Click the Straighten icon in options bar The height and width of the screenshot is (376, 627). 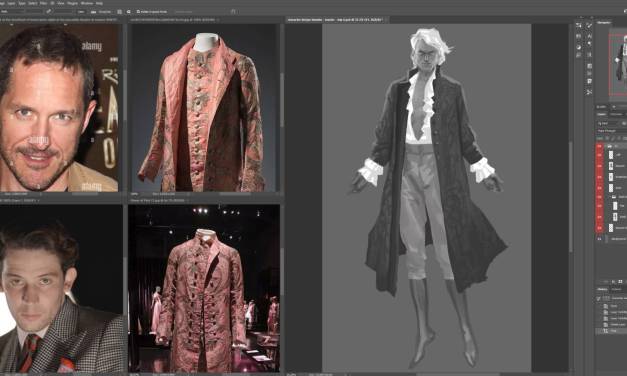coord(94,12)
